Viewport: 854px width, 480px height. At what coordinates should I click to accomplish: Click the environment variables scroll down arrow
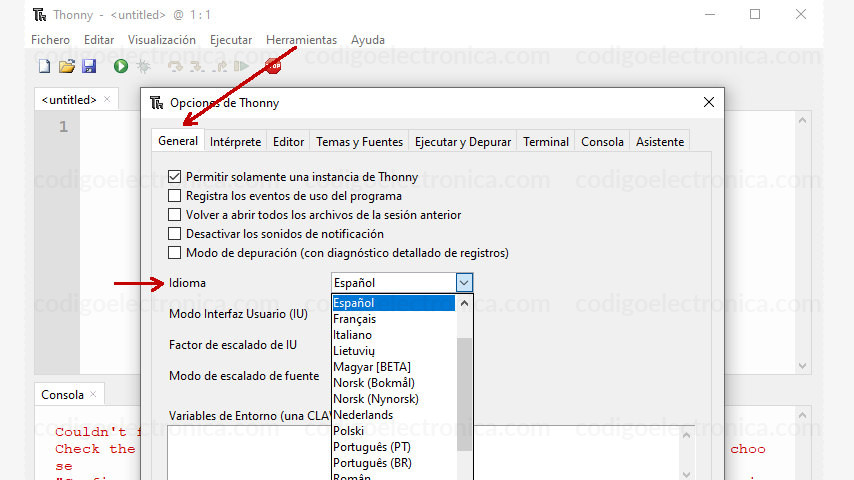pyautogui.click(x=686, y=474)
